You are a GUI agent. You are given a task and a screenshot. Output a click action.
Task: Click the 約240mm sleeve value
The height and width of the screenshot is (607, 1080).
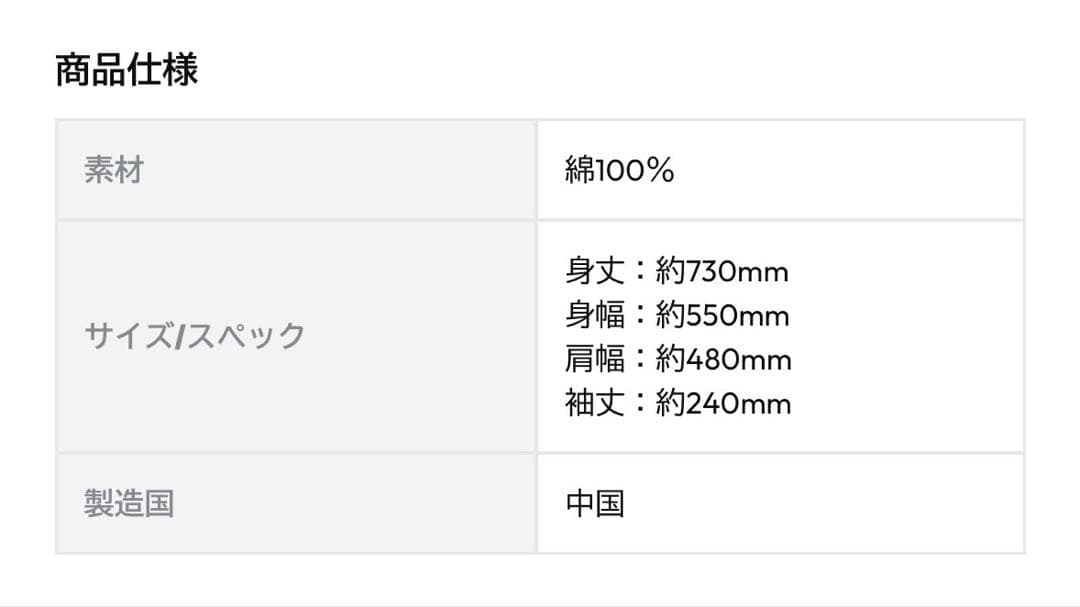[x=723, y=403]
